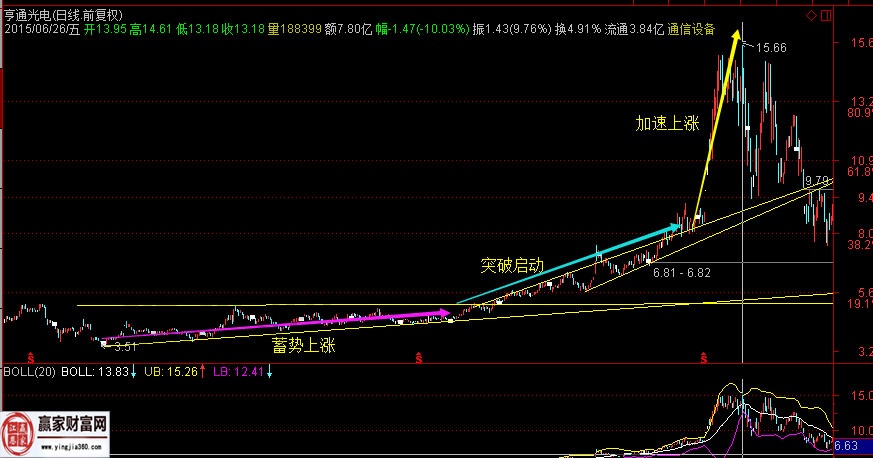This screenshot has height=458, width=873.
Task: Click the leftmost red S marker on the time axis
Action: point(31,356)
